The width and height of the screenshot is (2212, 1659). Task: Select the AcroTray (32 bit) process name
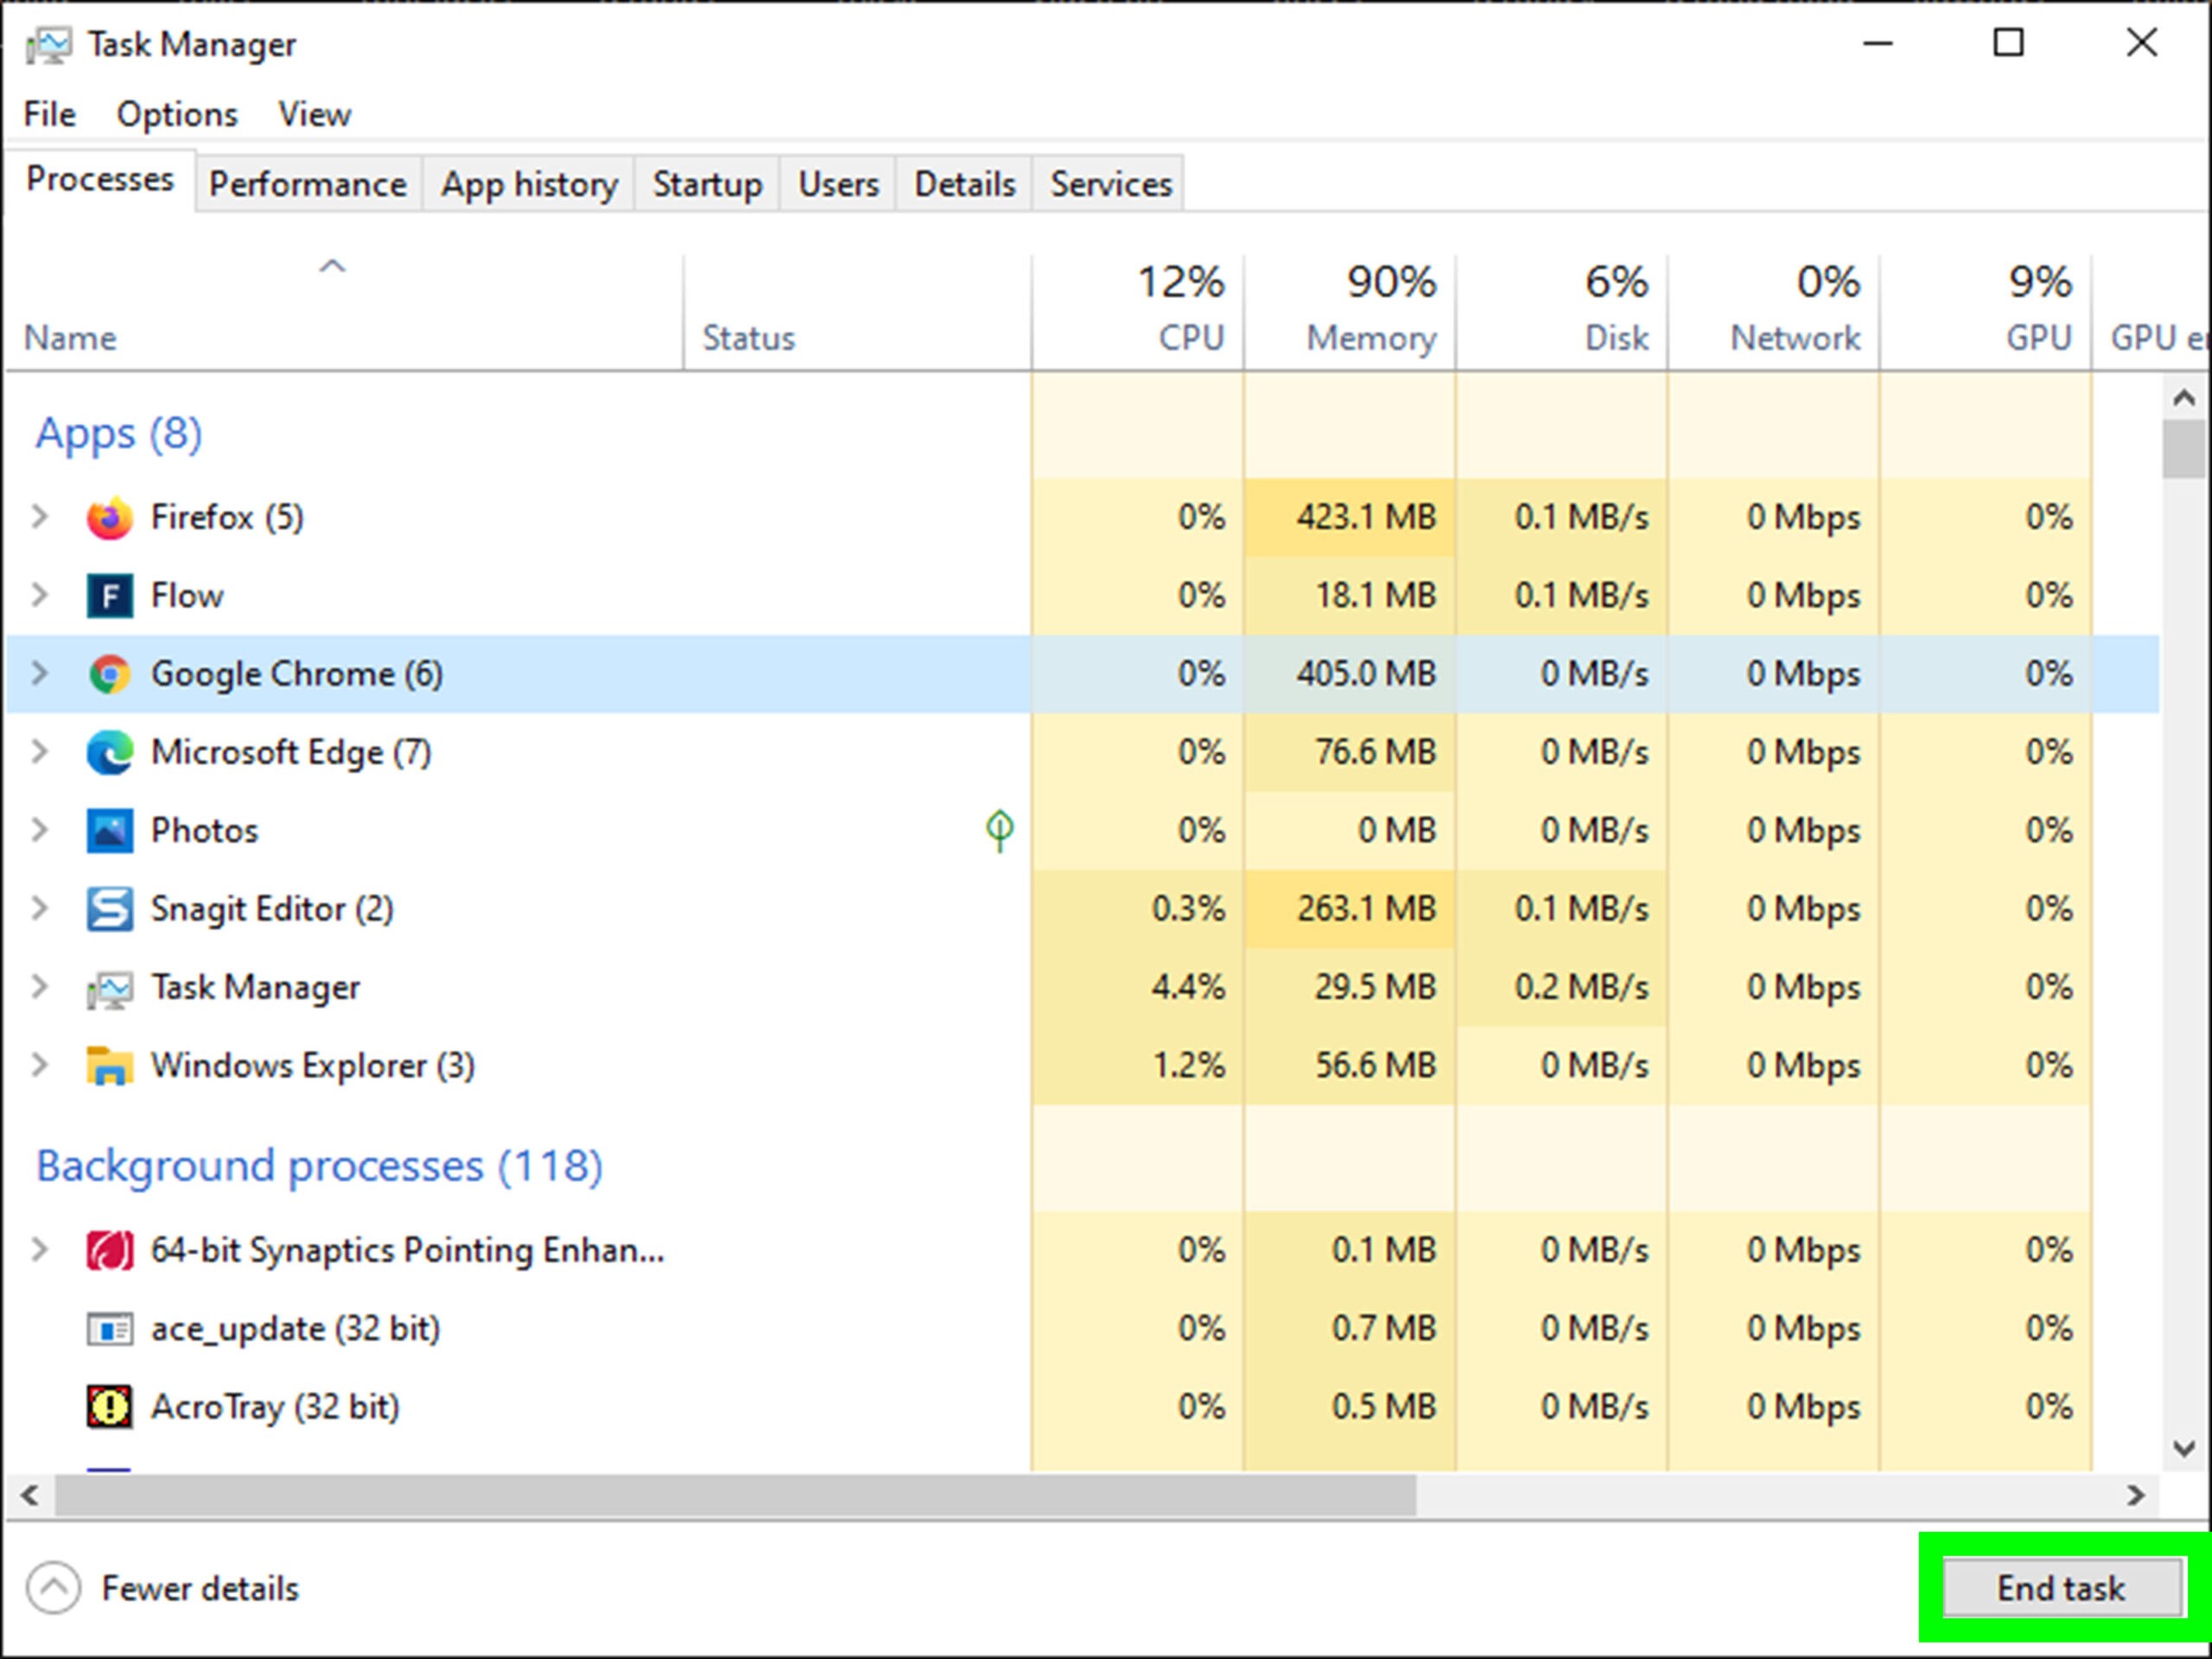point(275,1407)
